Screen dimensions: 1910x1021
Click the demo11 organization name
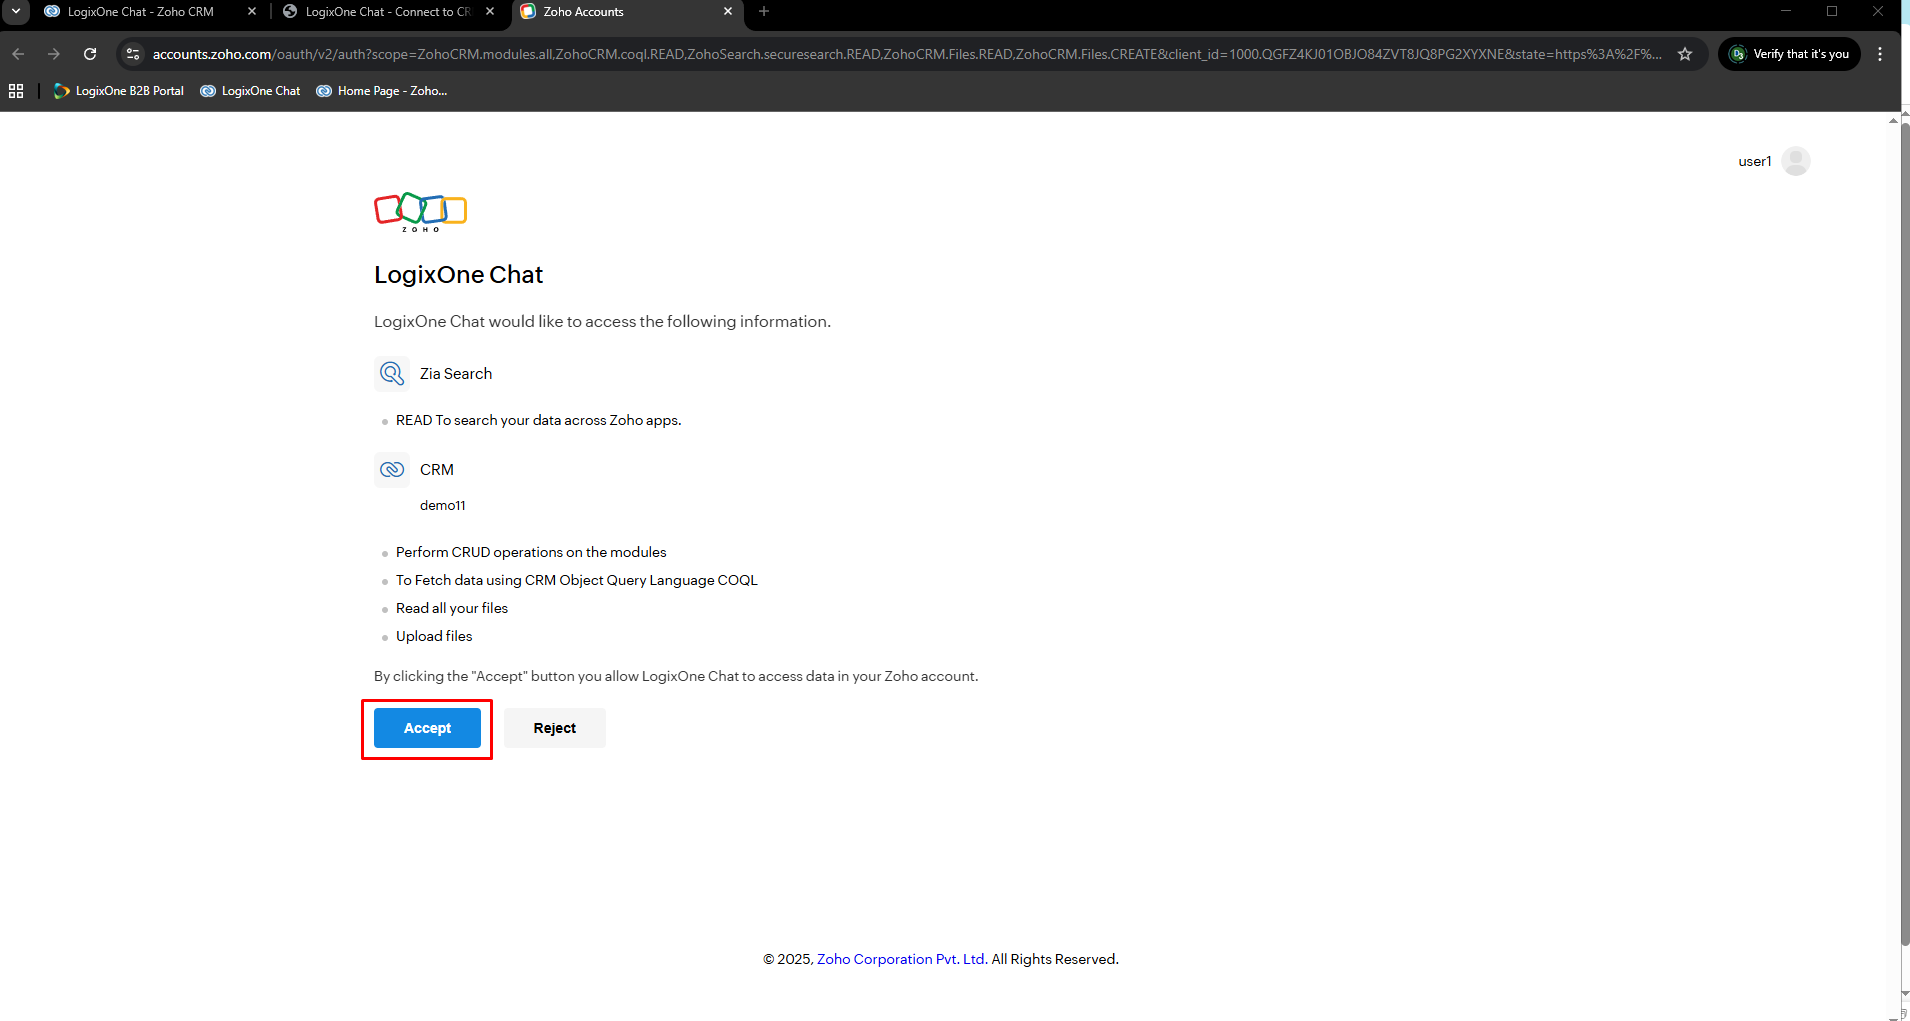point(443,506)
